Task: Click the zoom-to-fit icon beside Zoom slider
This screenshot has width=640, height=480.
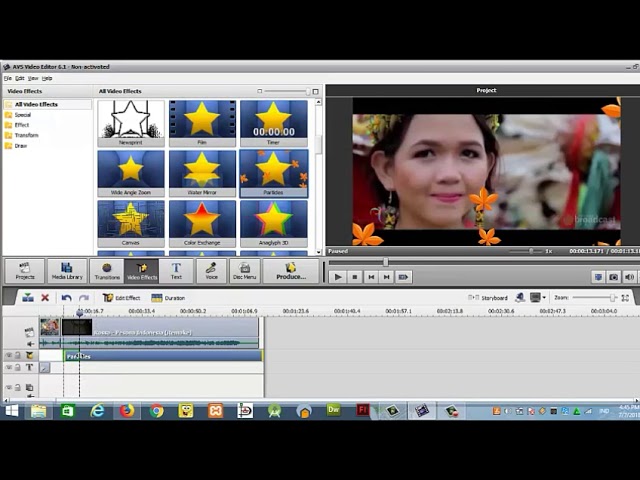Action: pyautogui.click(x=625, y=298)
